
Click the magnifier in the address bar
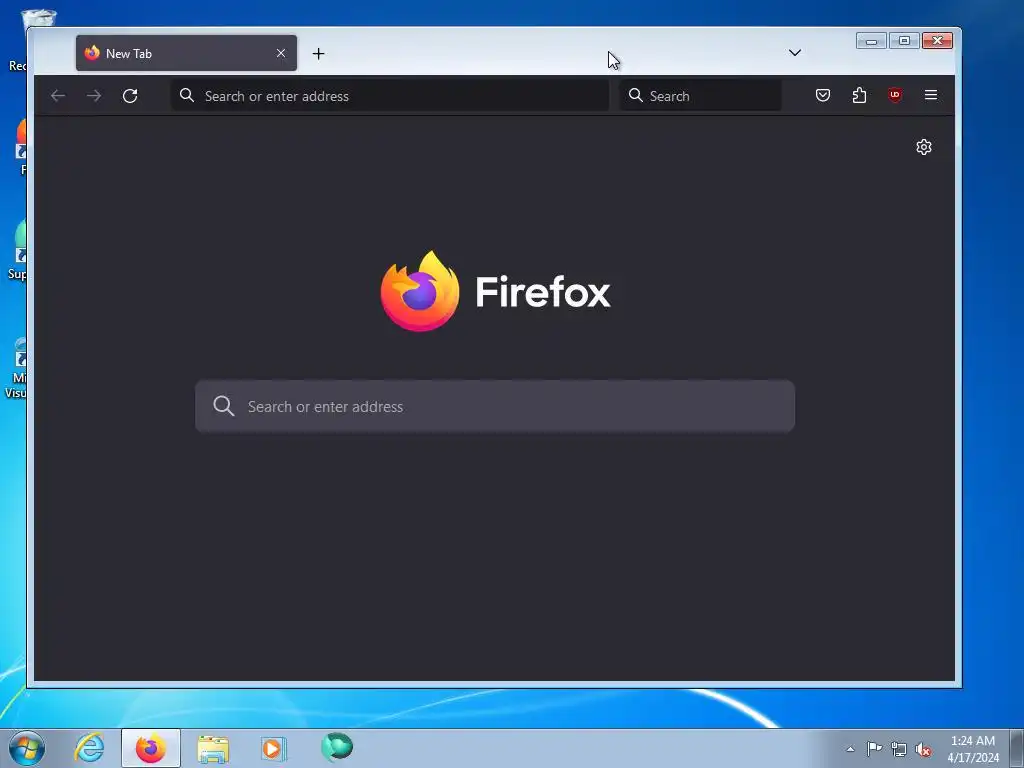(x=187, y=95)
